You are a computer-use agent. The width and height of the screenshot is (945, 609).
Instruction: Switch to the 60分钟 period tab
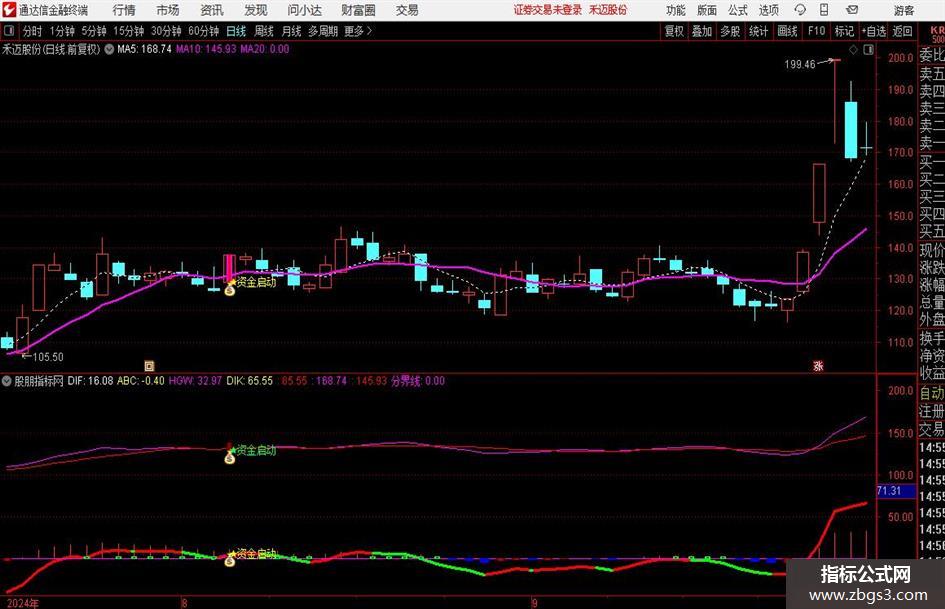point(204,31)
